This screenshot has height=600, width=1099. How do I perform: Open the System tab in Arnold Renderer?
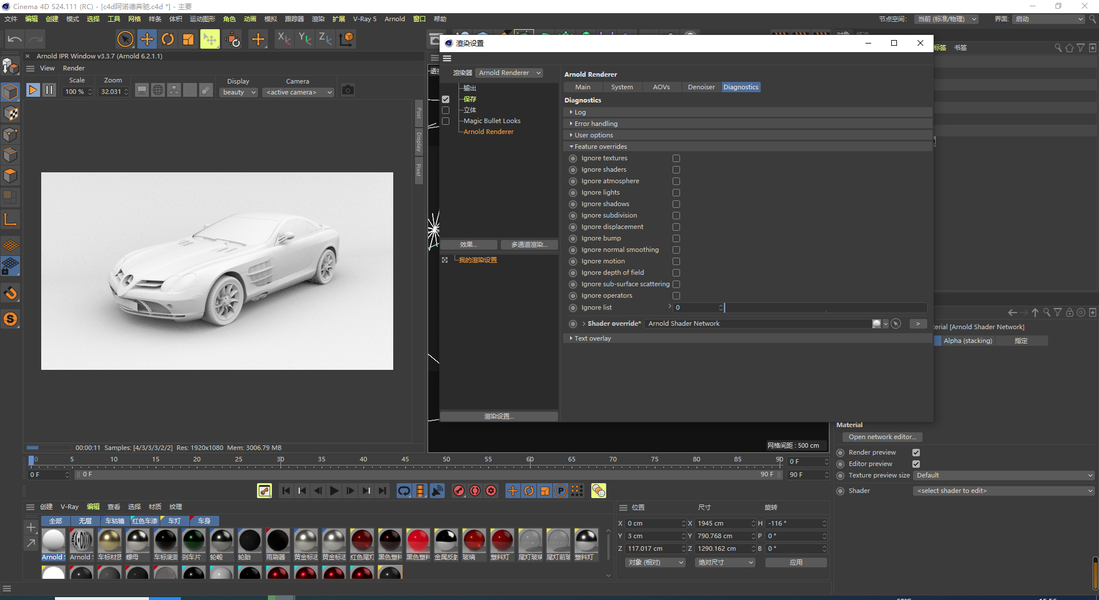[x=622, y=87]
